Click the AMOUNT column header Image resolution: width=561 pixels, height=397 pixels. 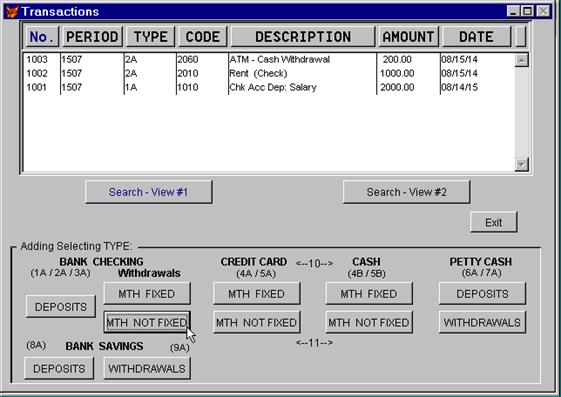pyautogui.click(x=408, y=36)
